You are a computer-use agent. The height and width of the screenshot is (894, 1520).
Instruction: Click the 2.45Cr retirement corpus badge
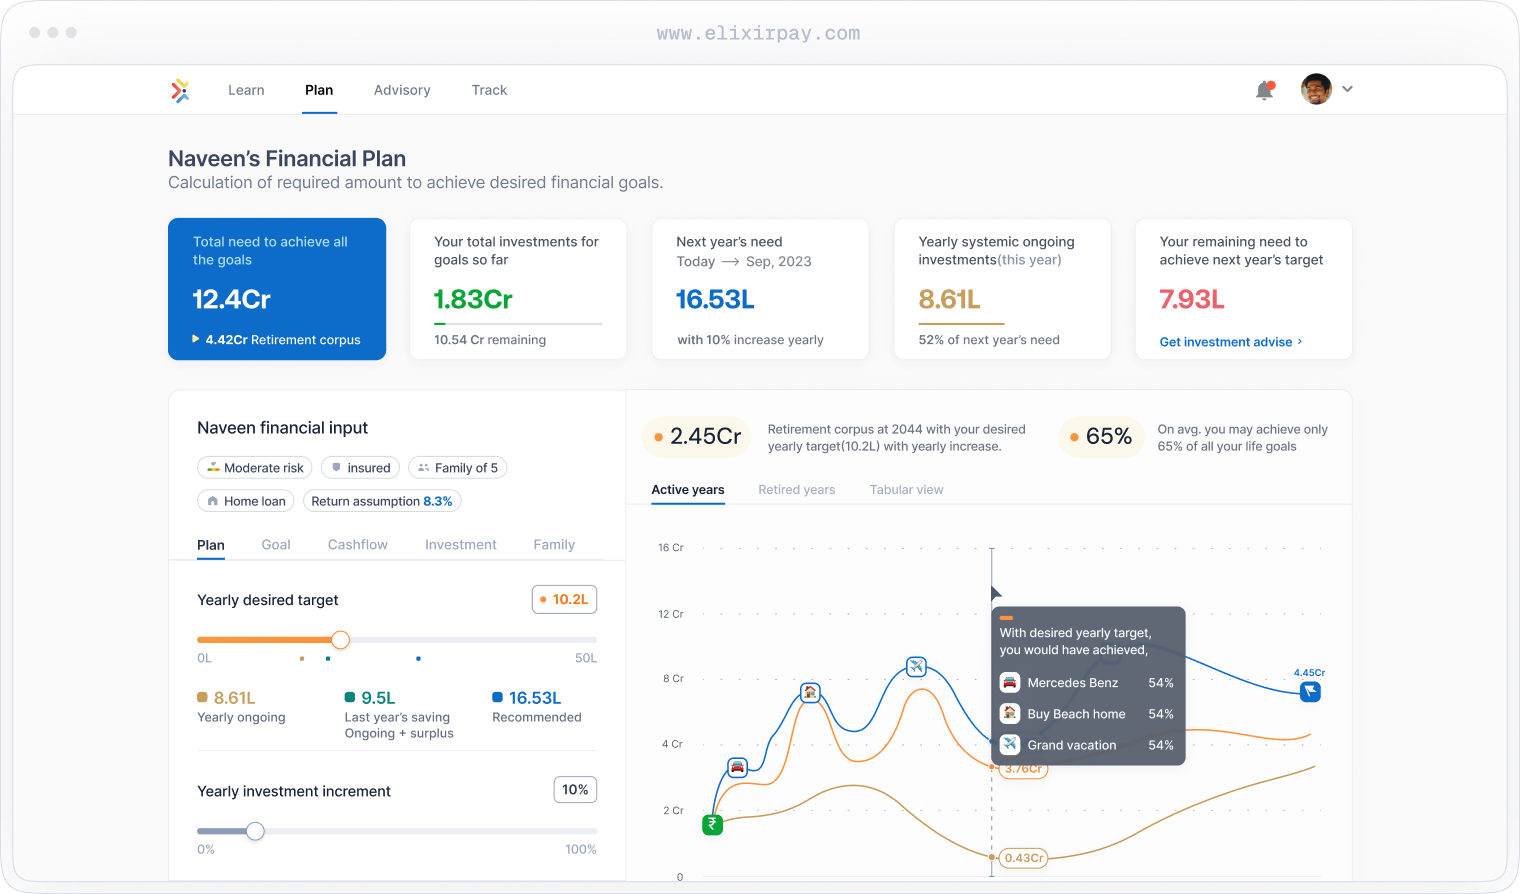point(696,437)
